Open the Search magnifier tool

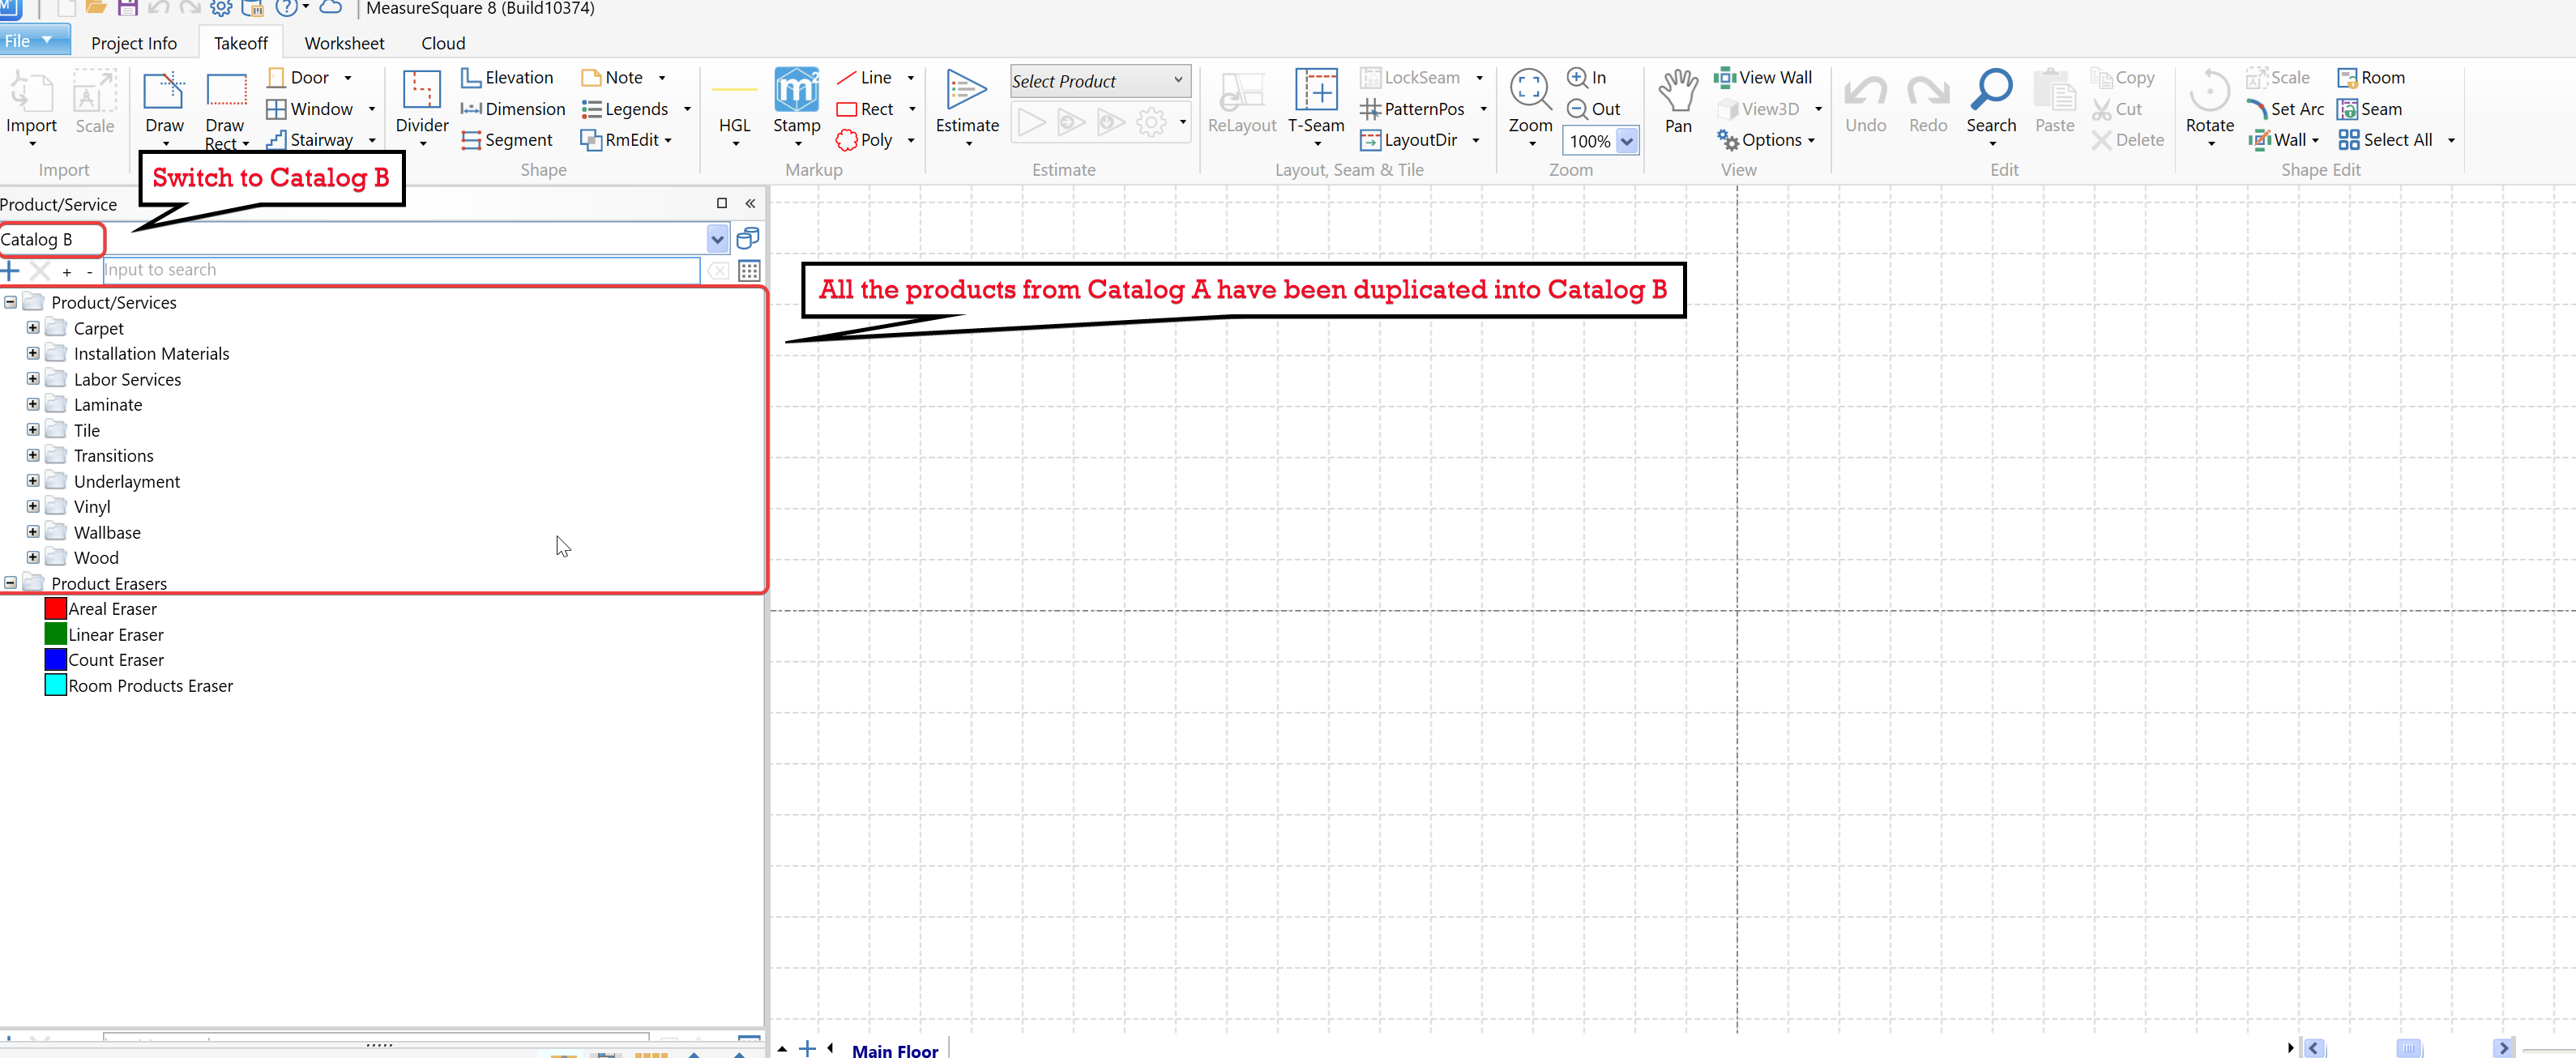click(1990, 92)
